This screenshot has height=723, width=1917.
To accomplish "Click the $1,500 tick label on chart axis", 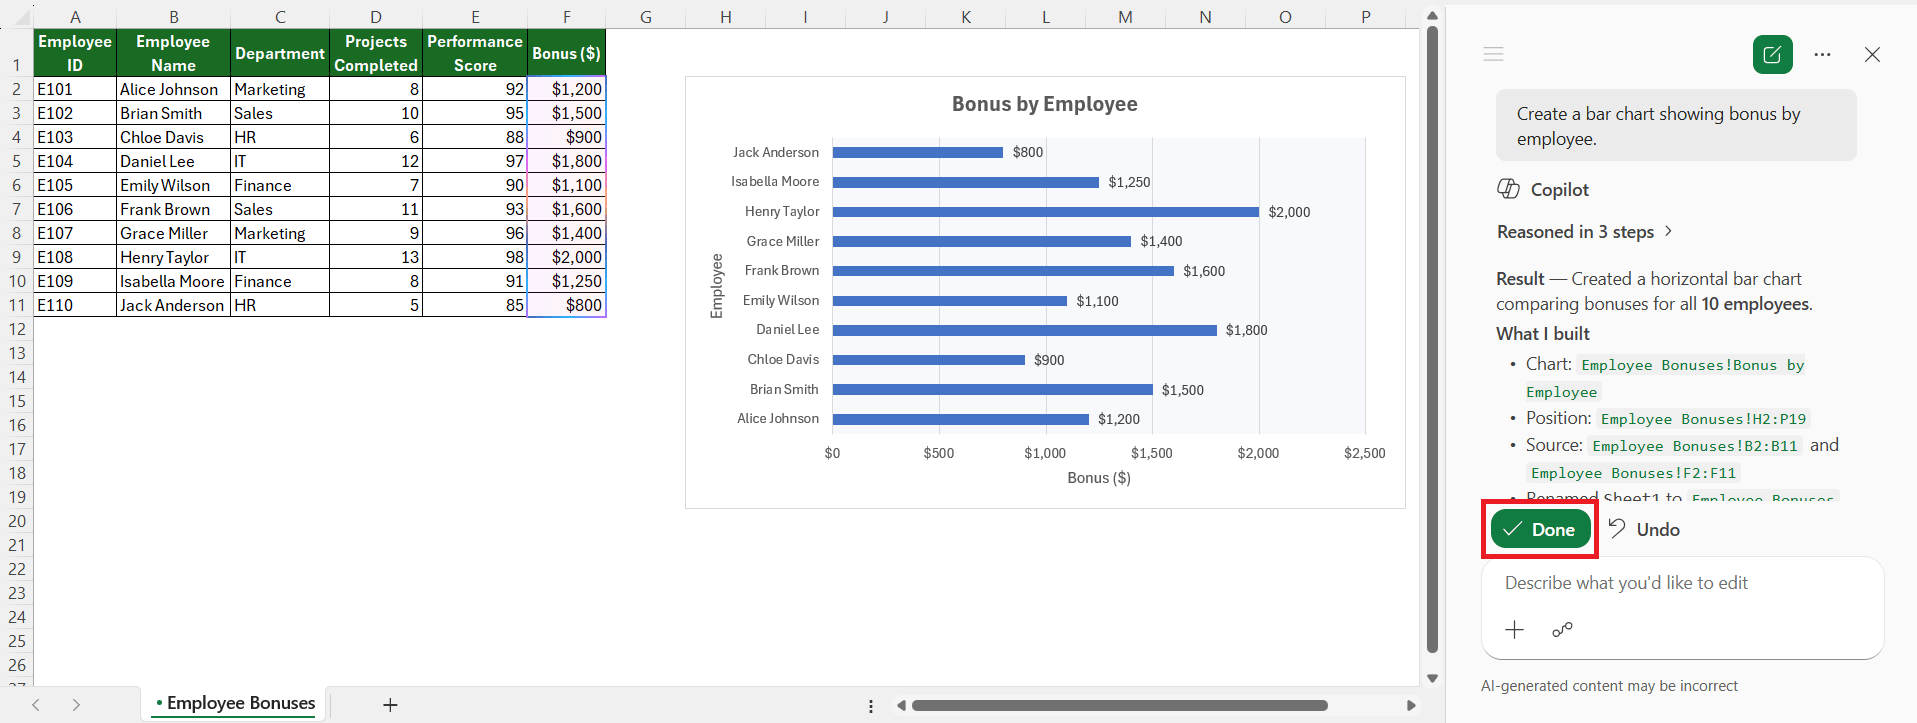I will 1152,453.
